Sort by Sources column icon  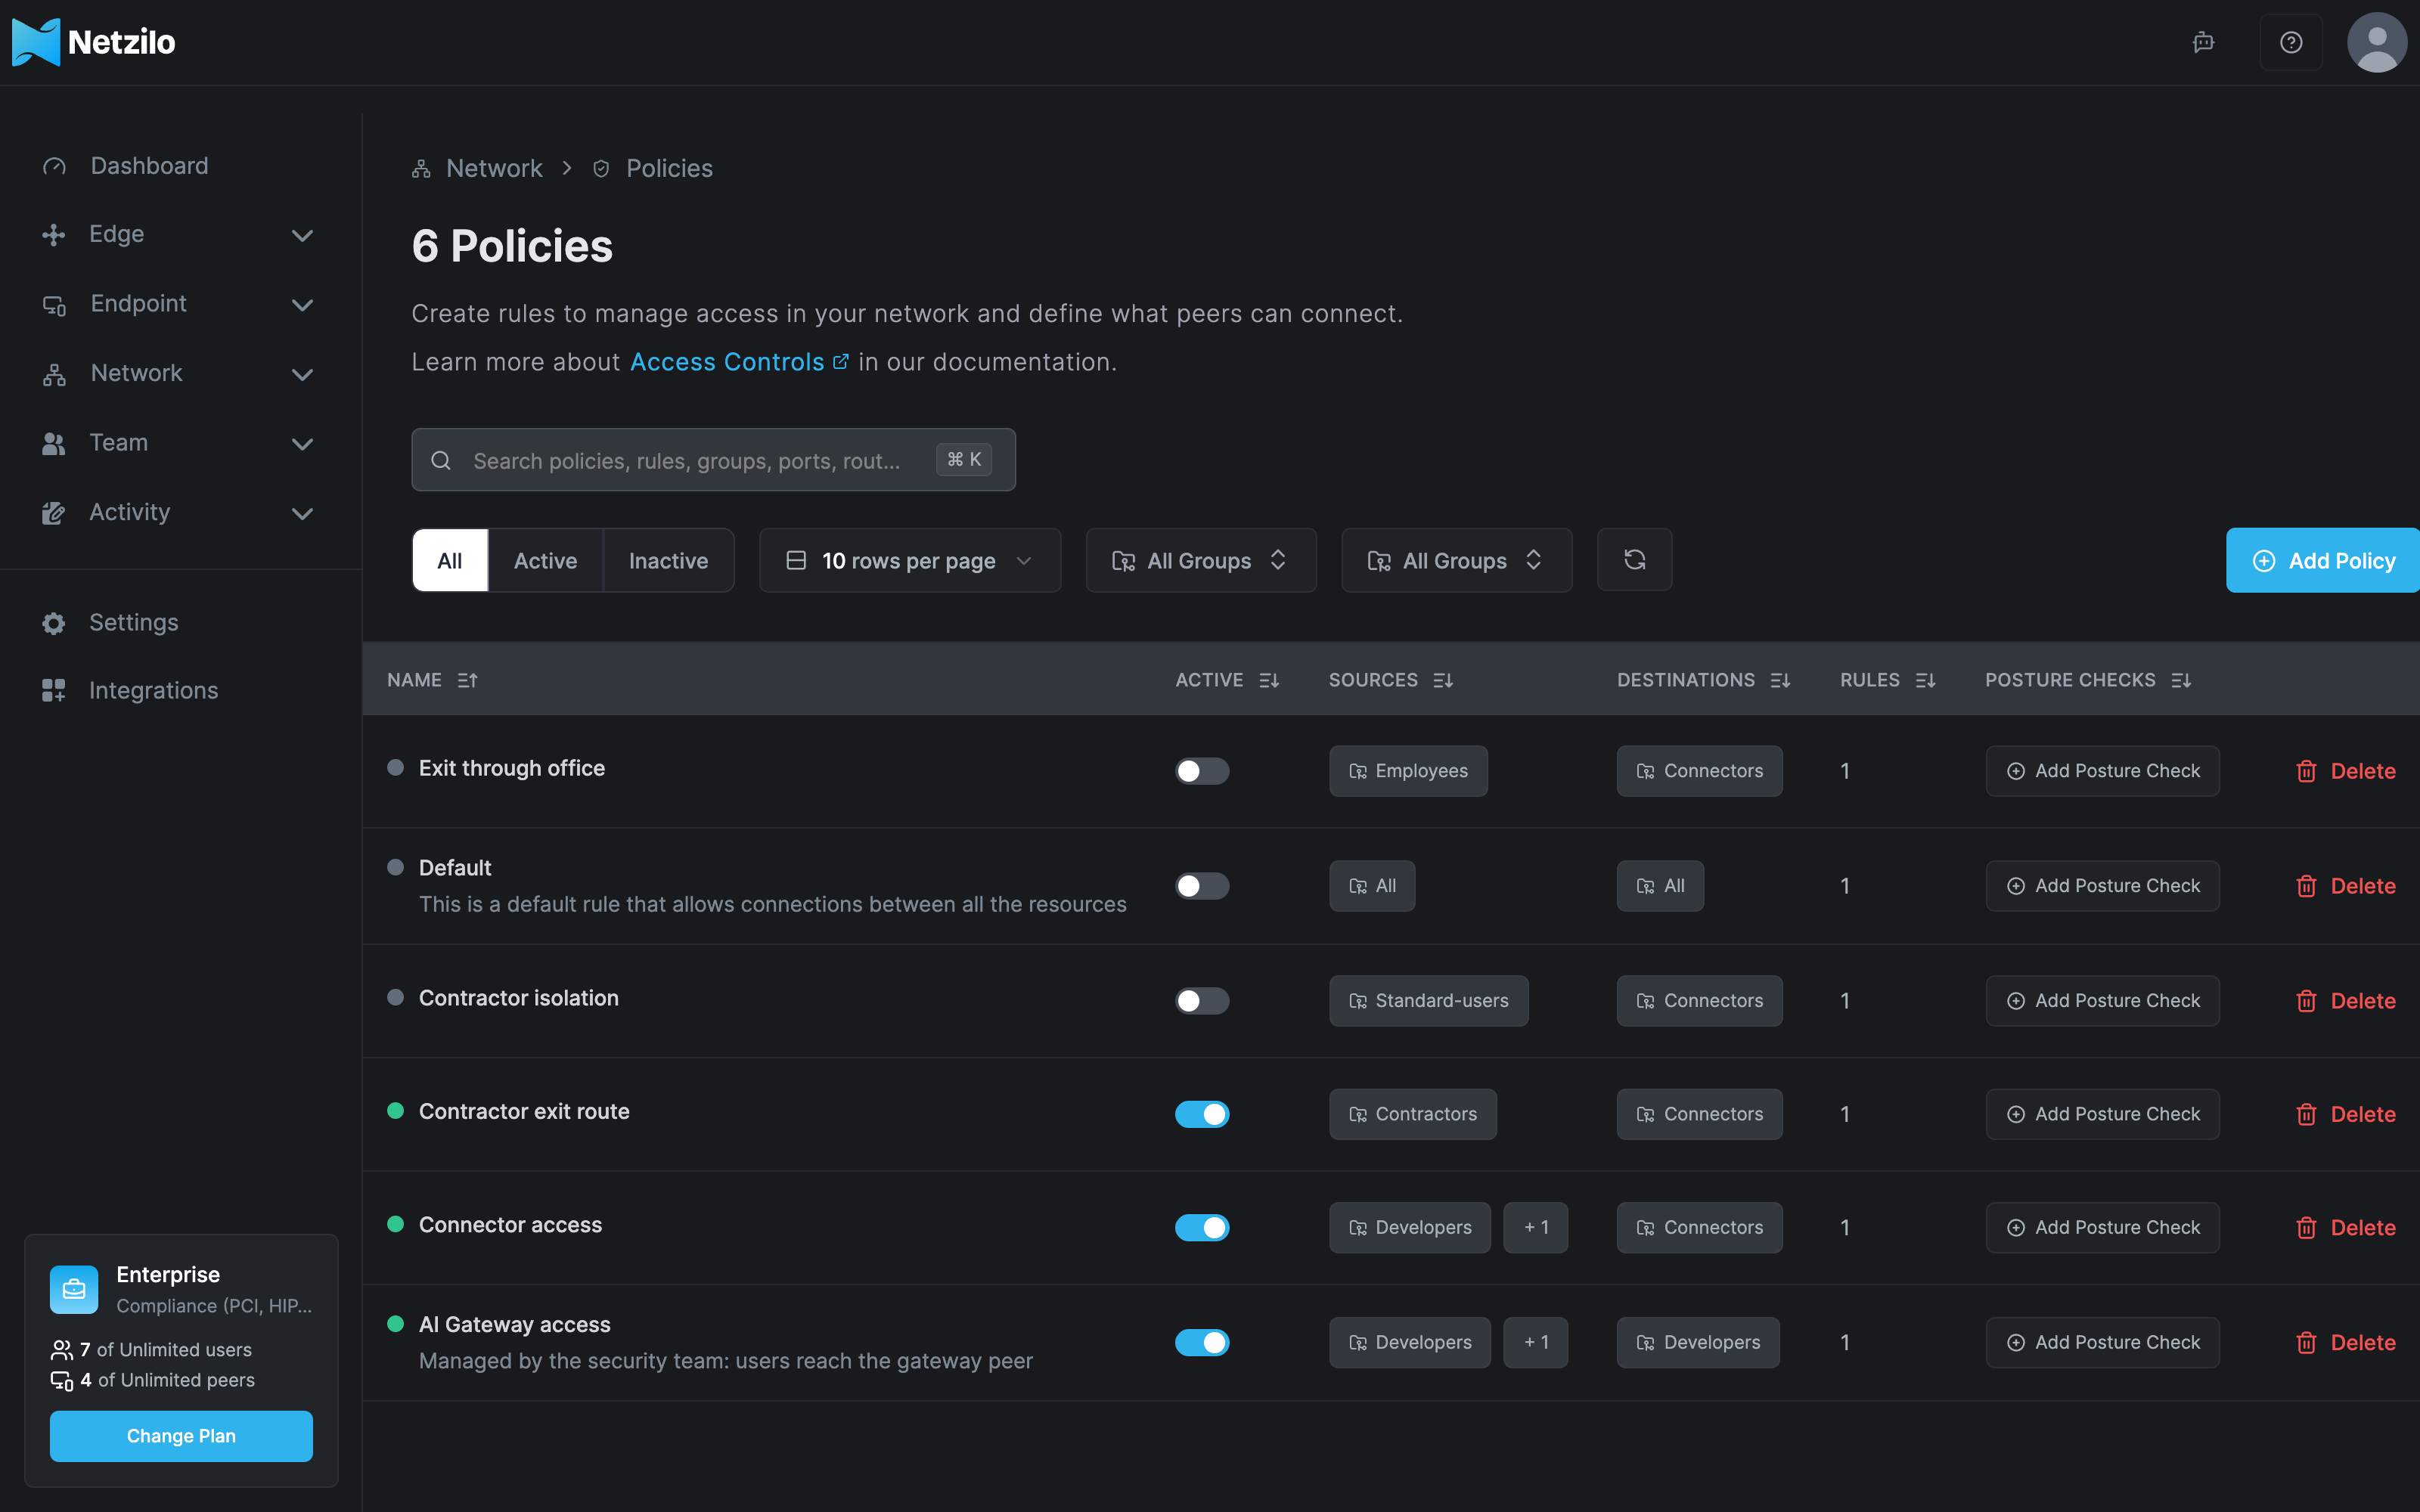point(1443,680)
